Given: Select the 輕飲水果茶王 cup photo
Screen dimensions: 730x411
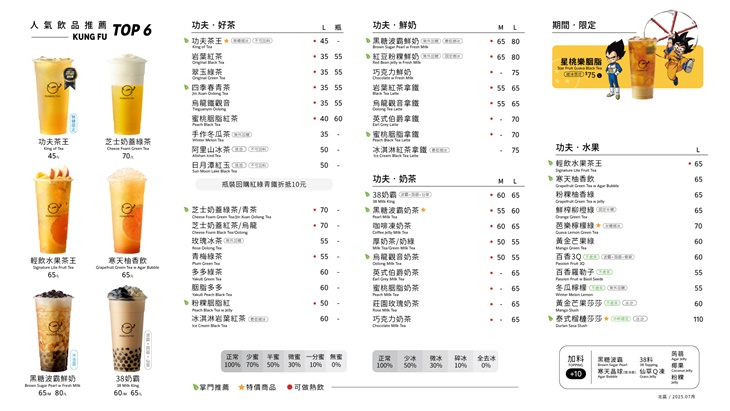Looking at the screenshot, I should click(53, 210).
